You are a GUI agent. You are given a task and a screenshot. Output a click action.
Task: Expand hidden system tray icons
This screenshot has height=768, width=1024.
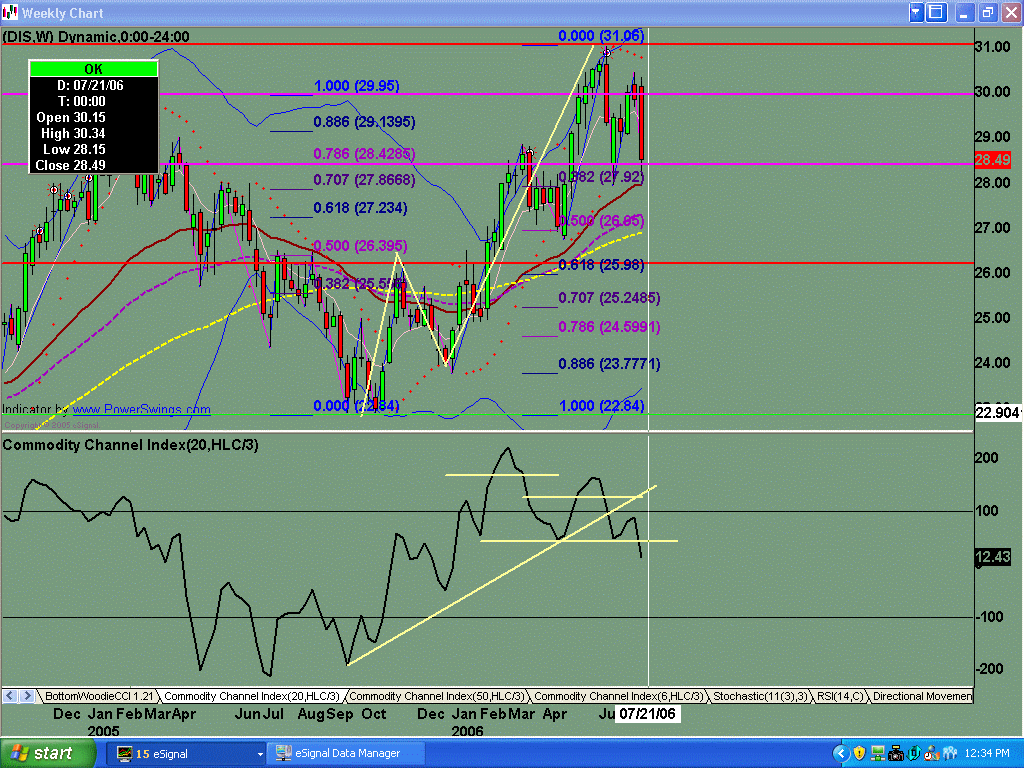841,754
